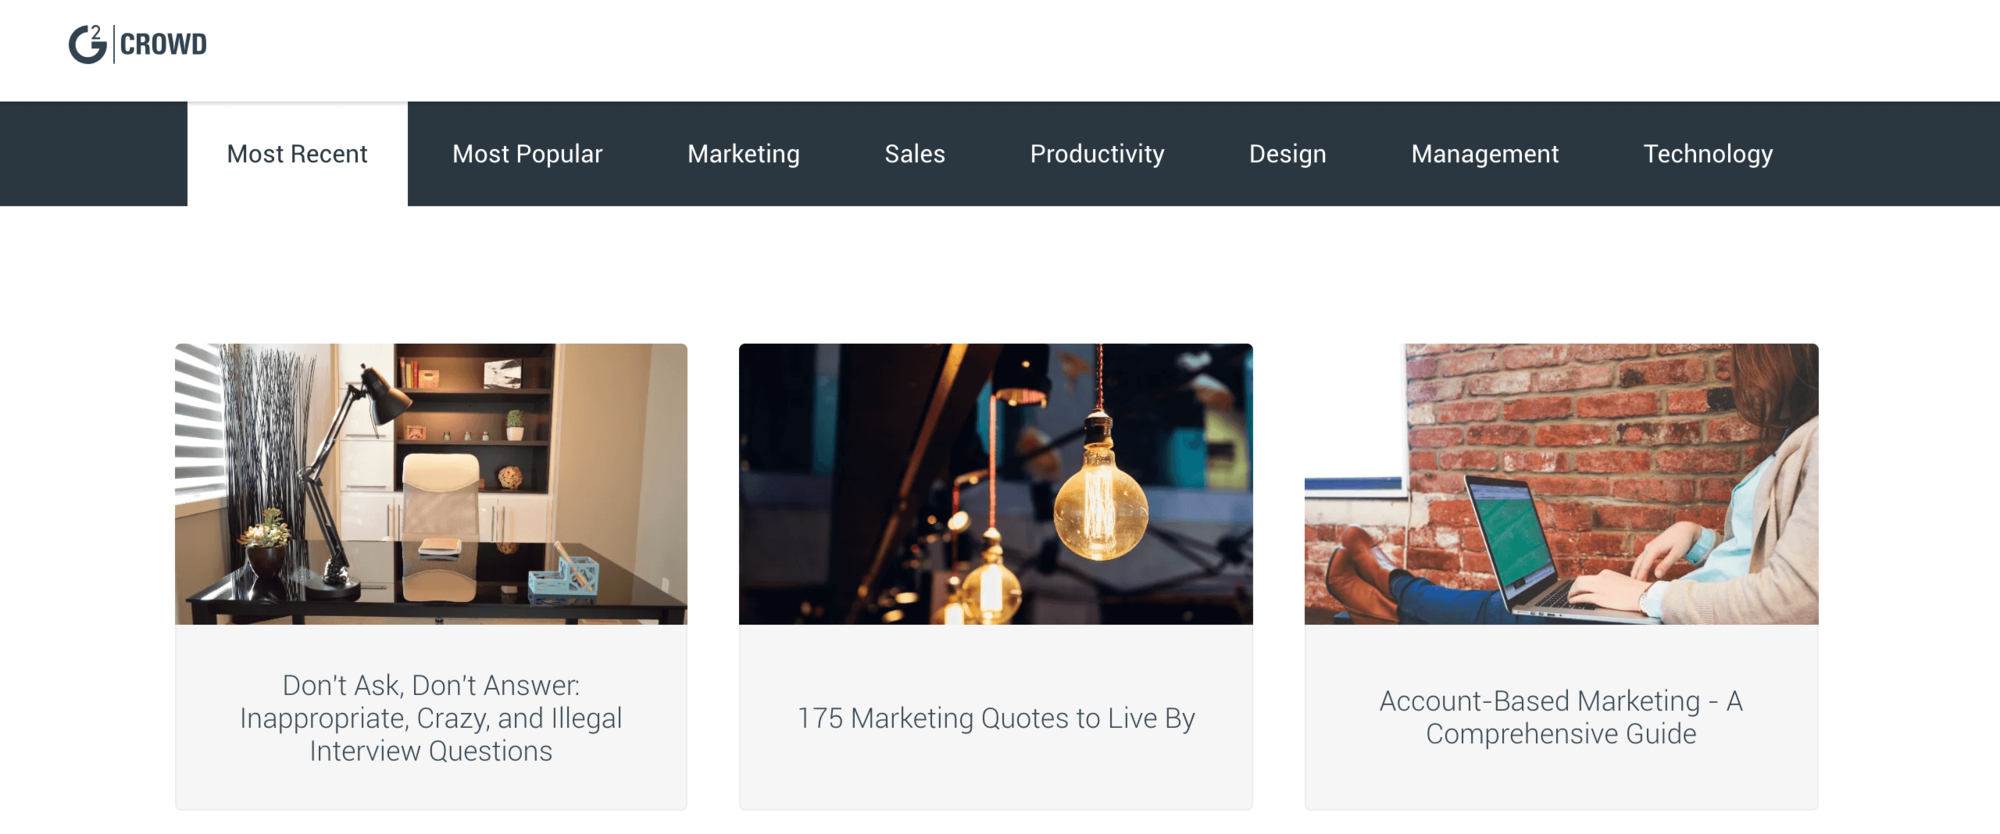This screenshot has height=834, width=2000.
Task: Select the Sales category
Action: click(914, 153)
